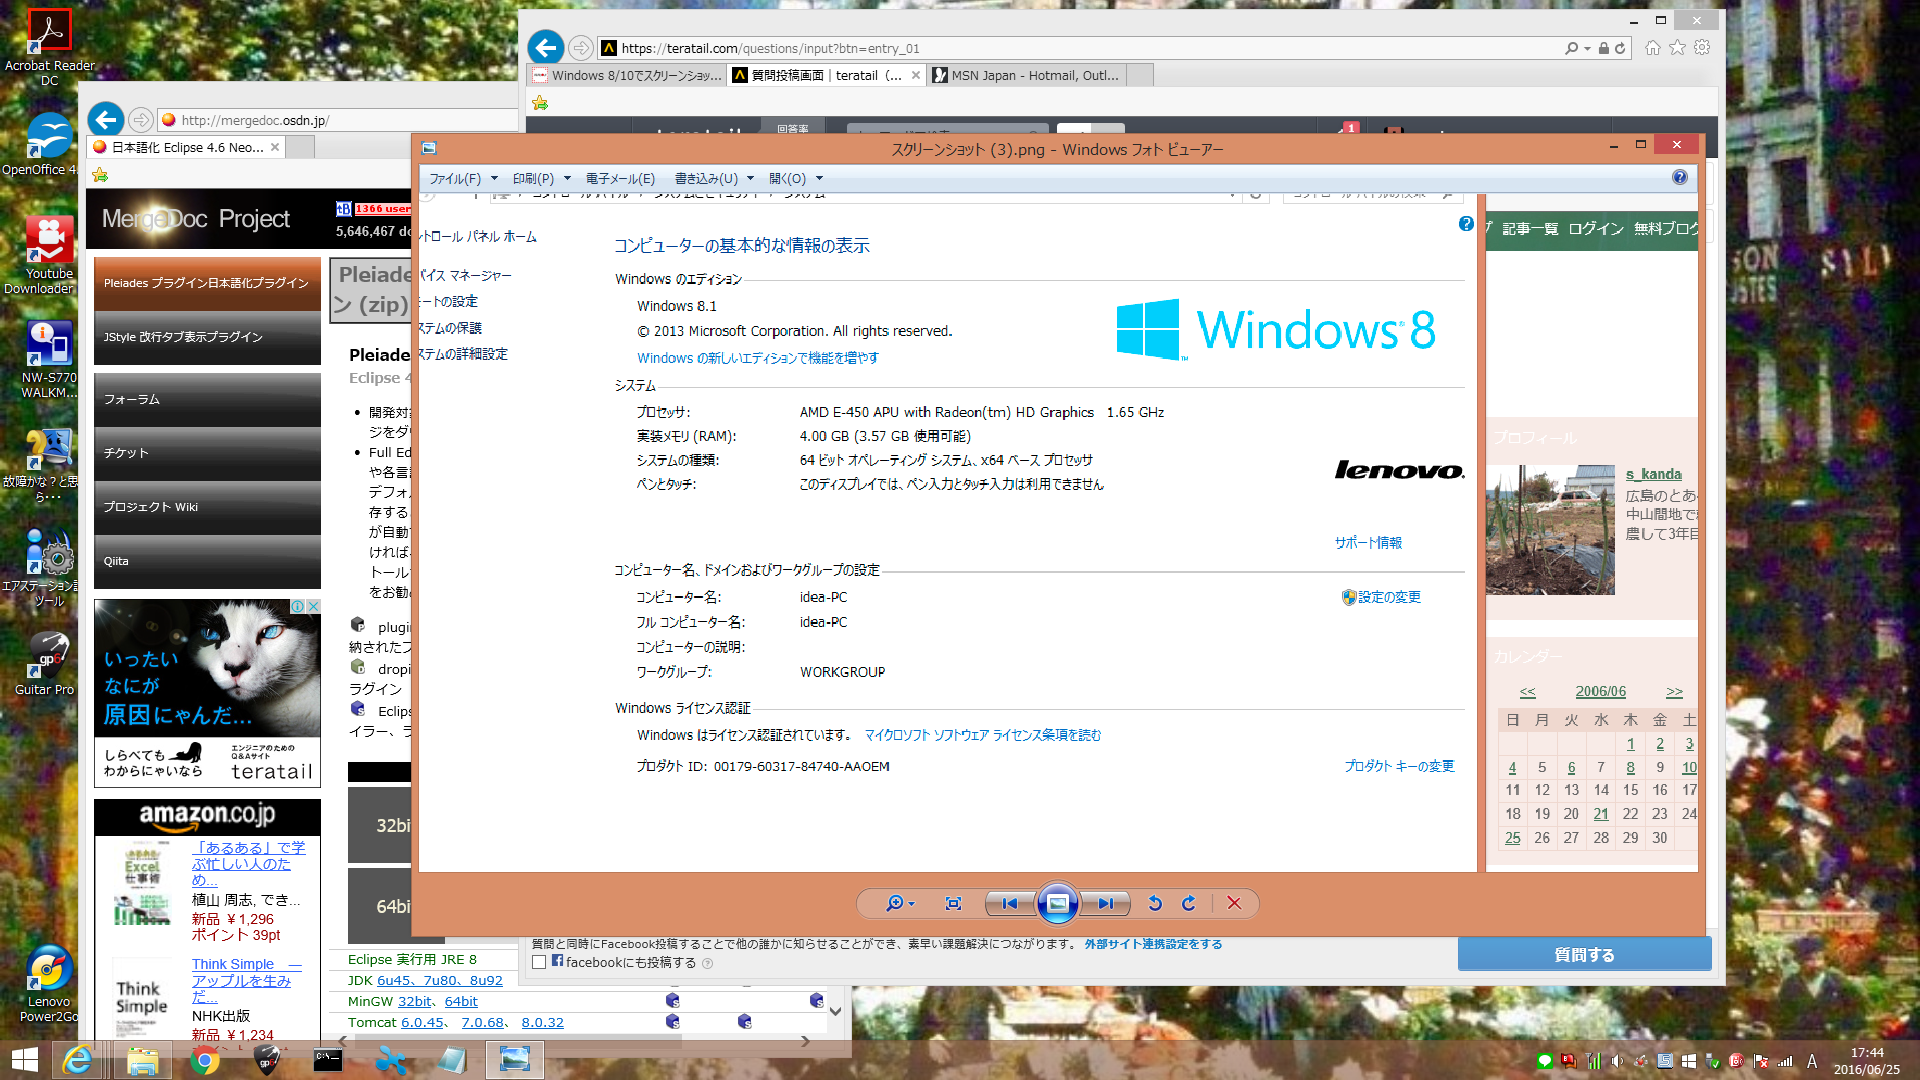Click the 質問する button on teratail
Screen dimensions: 1920x1080
(1584, 954)
